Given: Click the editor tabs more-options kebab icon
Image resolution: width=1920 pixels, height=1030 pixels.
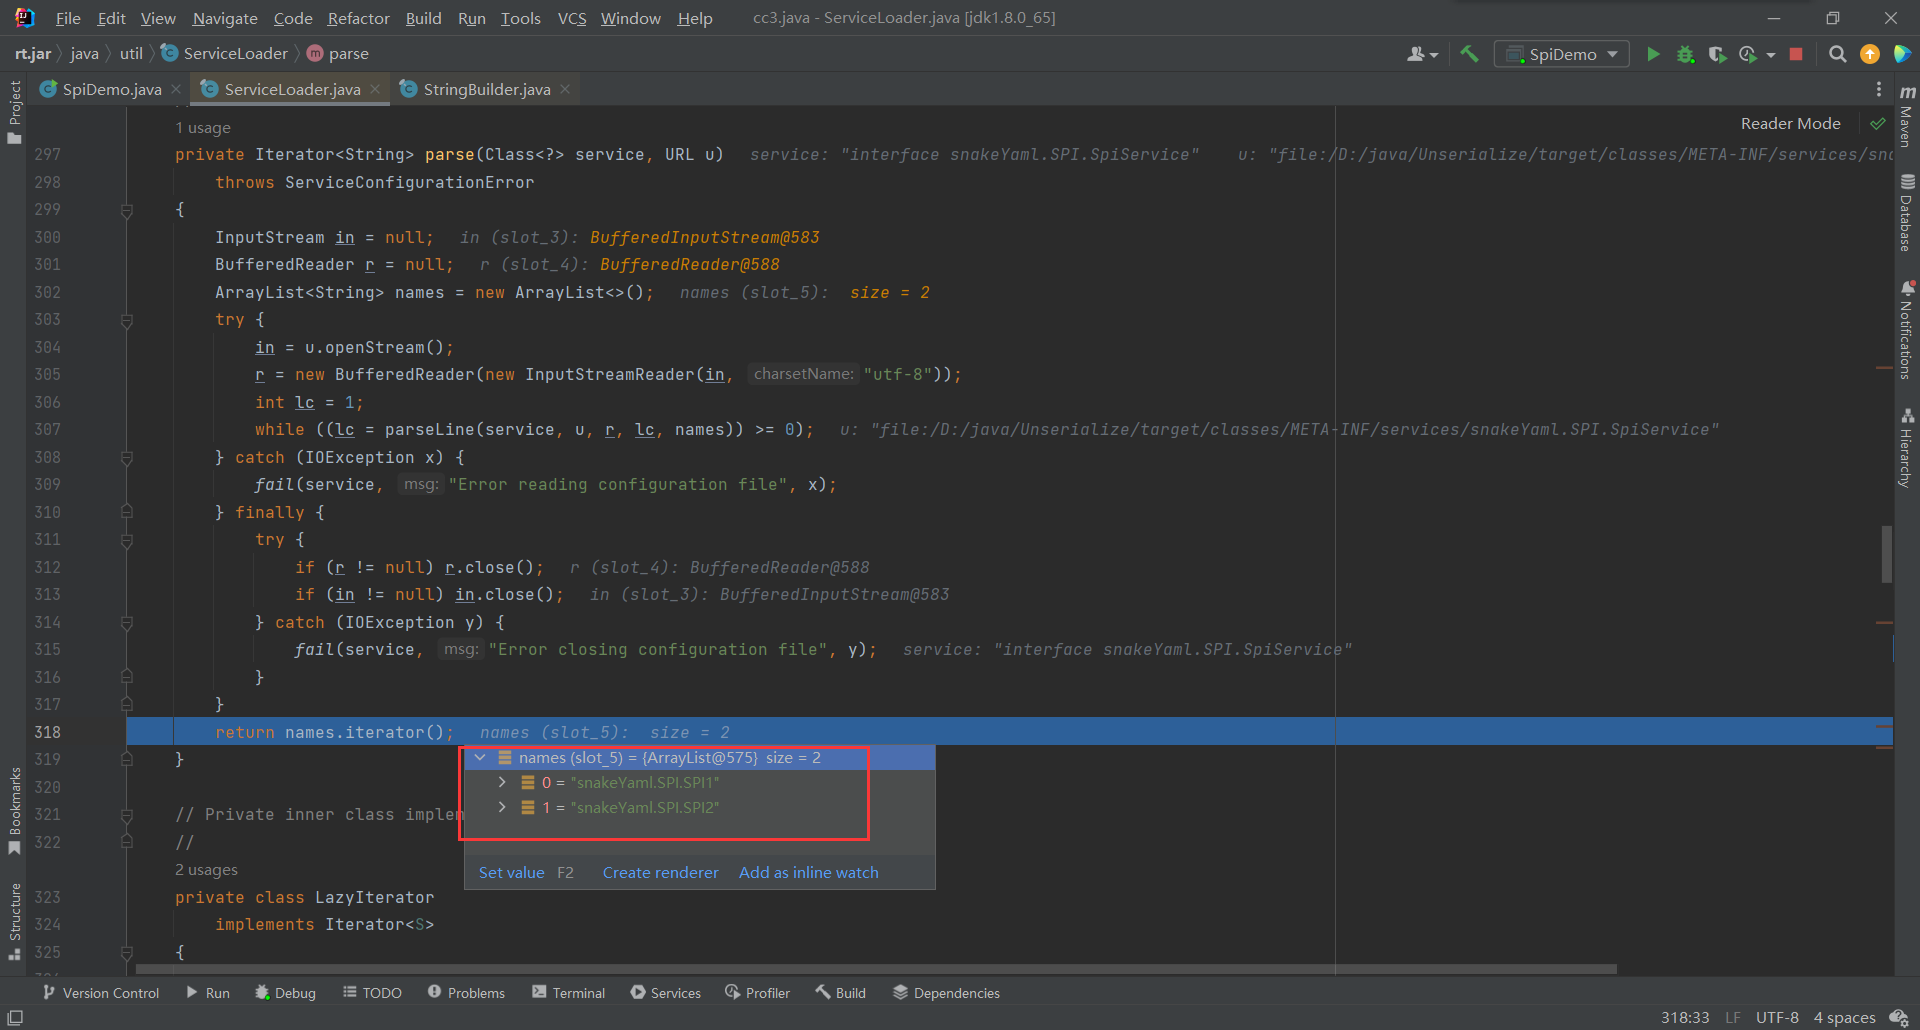Looking at the screenshot, I should click(1878, 89).
